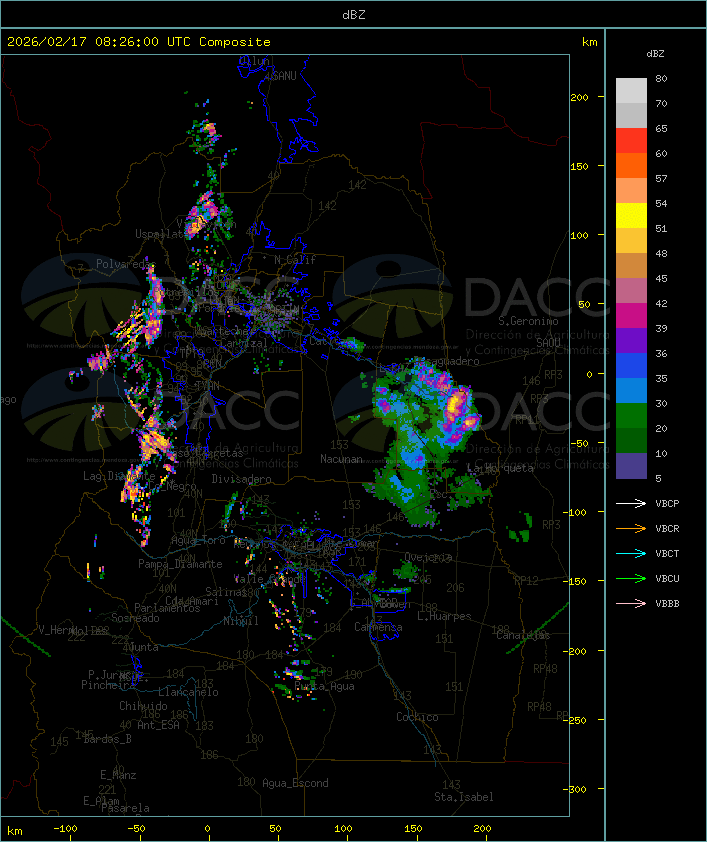This screenshot has width=707, height=842.
Task: Click the km label at the bottom left
Action: point(14,831)
